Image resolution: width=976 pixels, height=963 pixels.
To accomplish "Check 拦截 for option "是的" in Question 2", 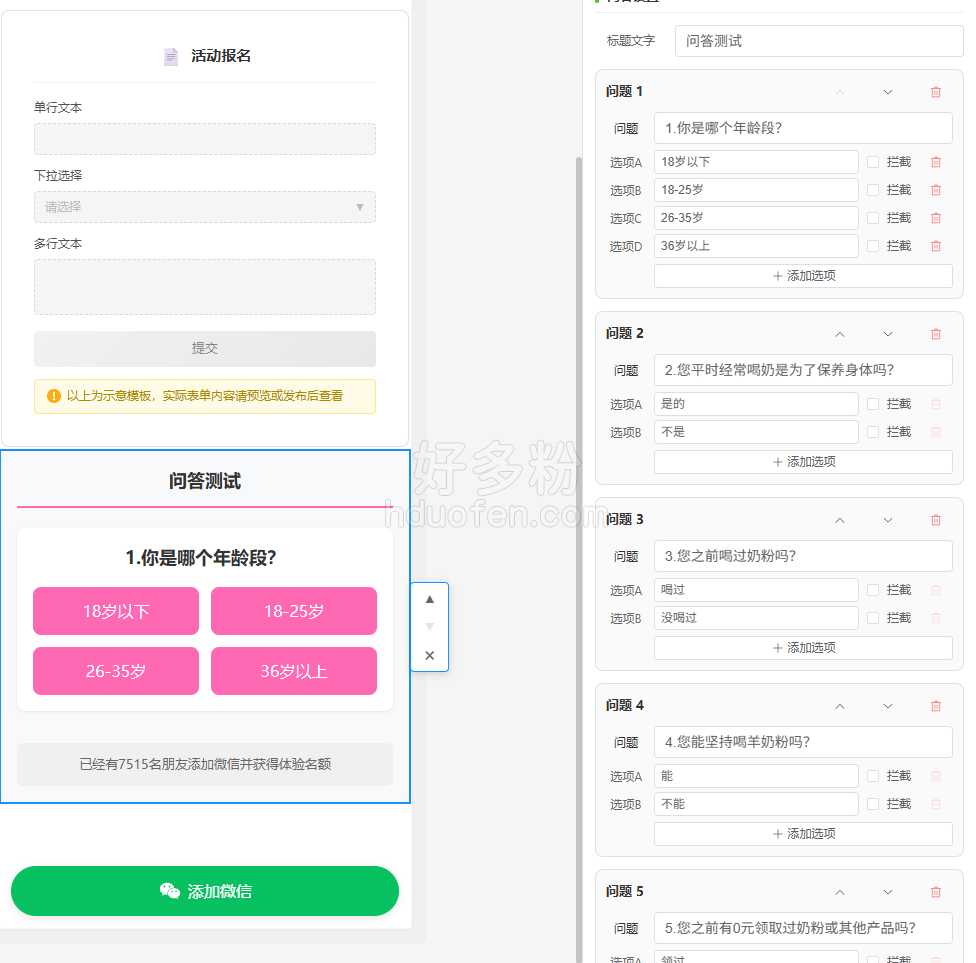I will [x=873, y=404].
